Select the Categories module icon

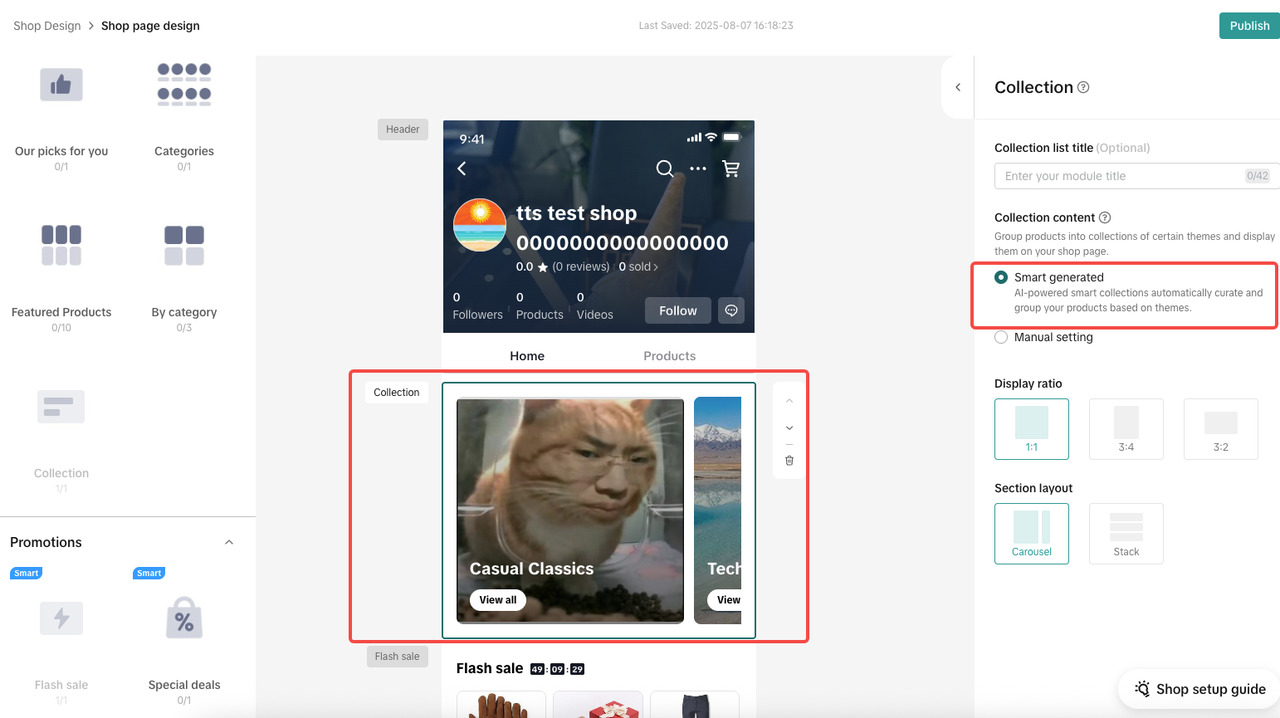(184, 85)
